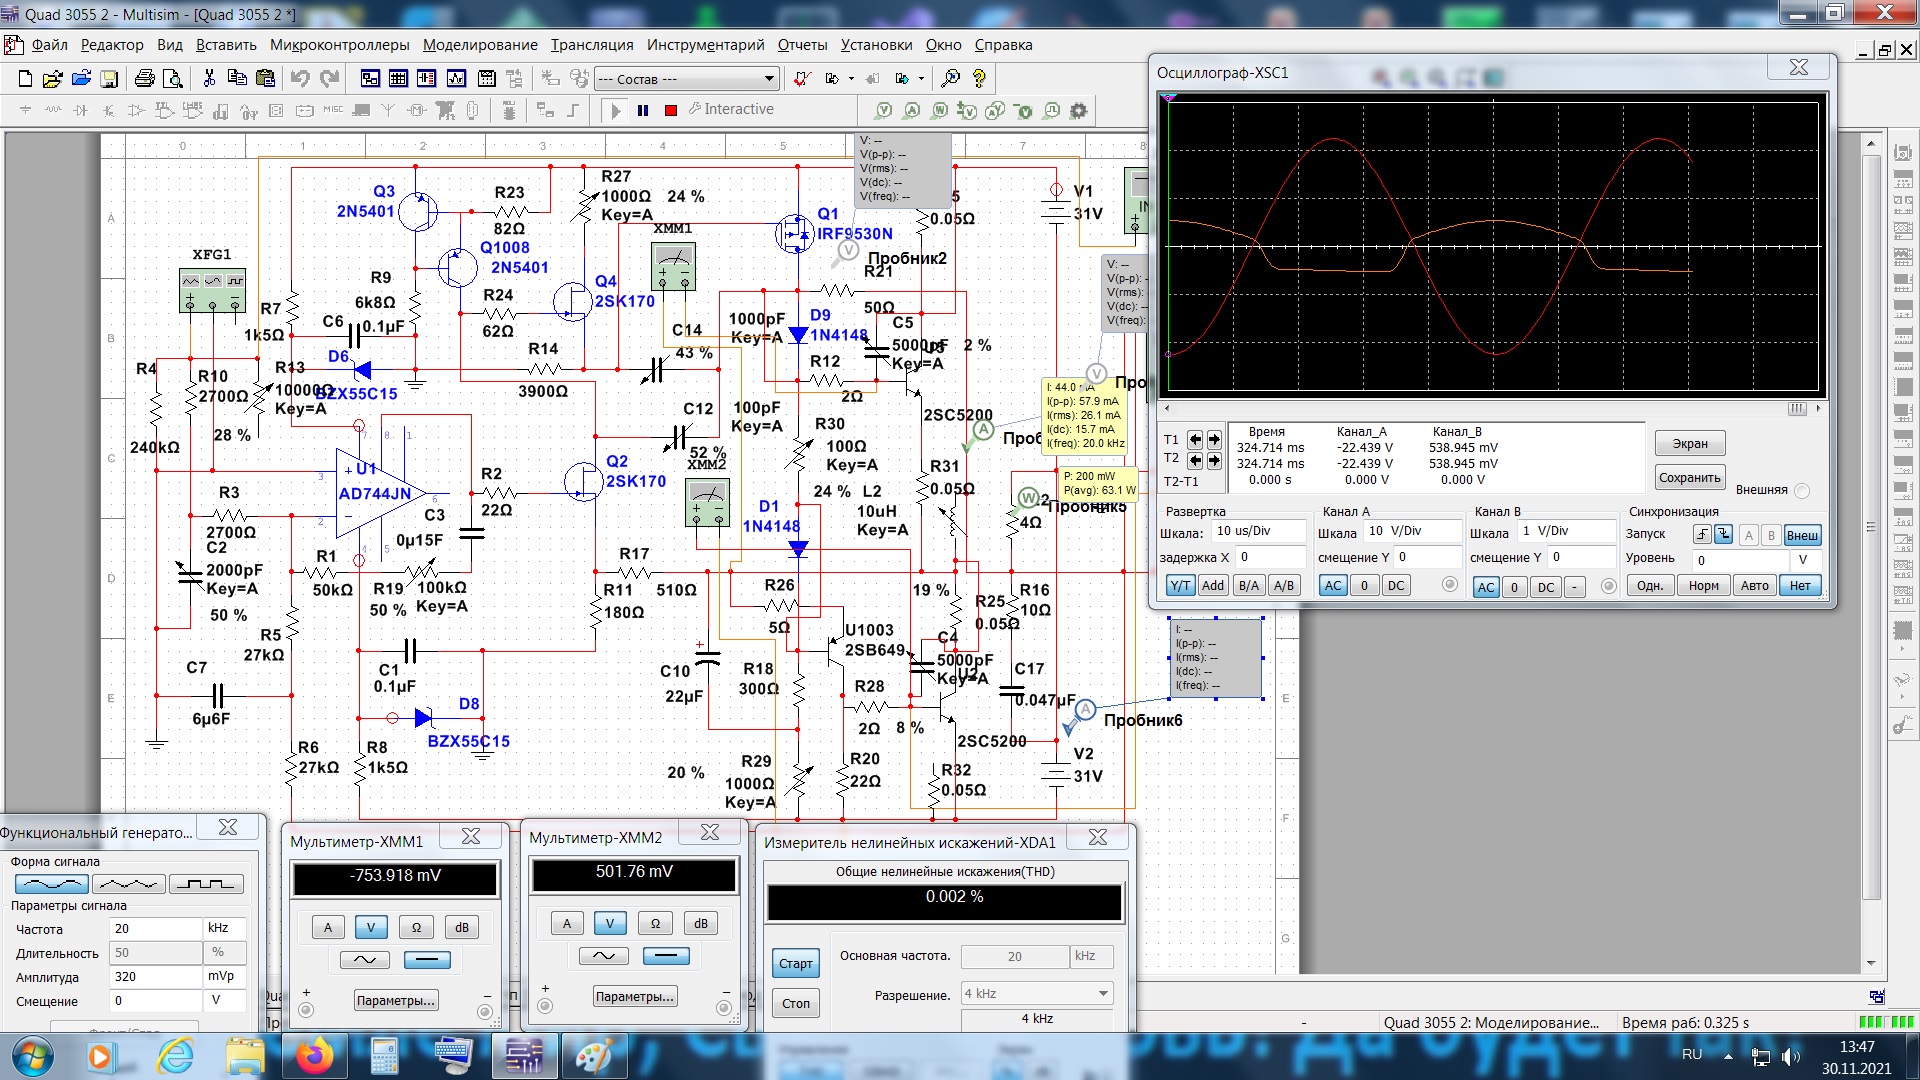
Task: Run electrical rules check icon
Action: tap(801, 78)
